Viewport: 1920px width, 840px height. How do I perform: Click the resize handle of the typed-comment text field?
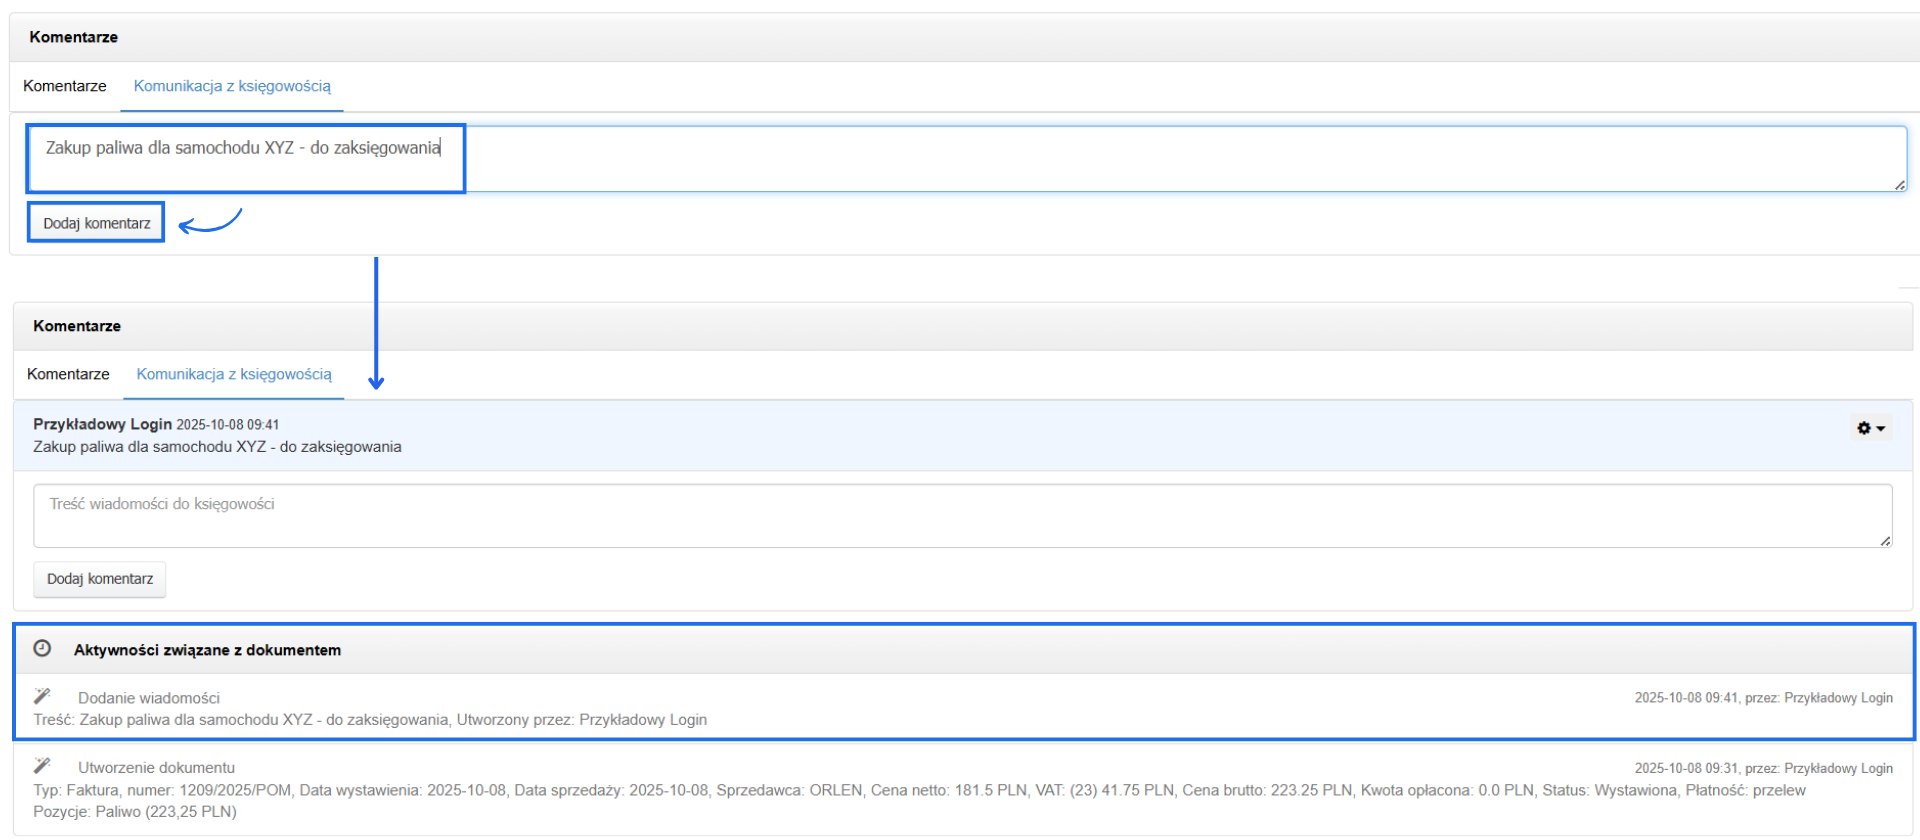[x=1899, y=184]
